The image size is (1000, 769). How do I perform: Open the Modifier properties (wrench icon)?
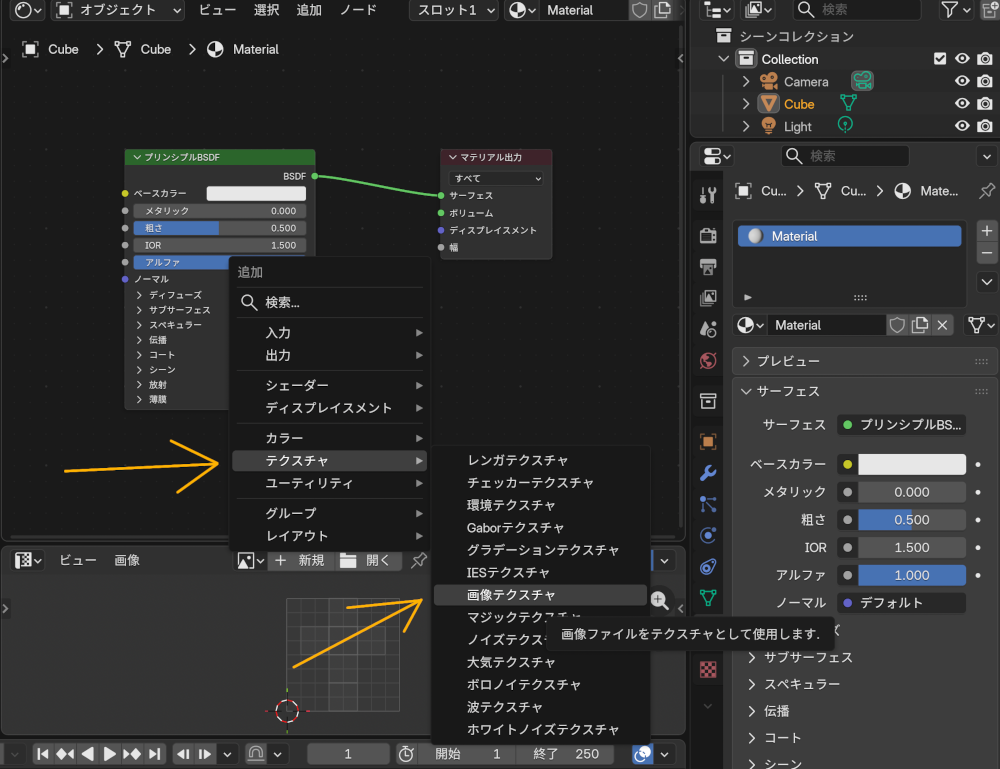(x=707, y=472)
